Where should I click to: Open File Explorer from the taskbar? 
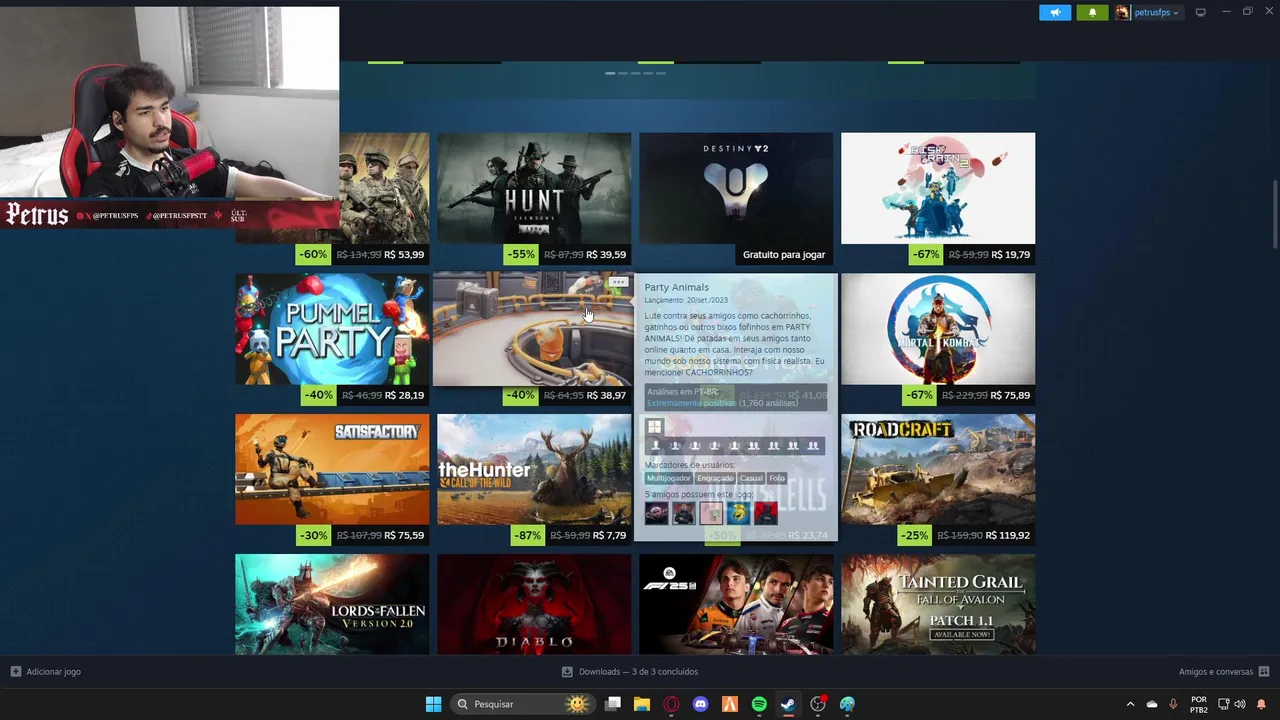point(642,704)
